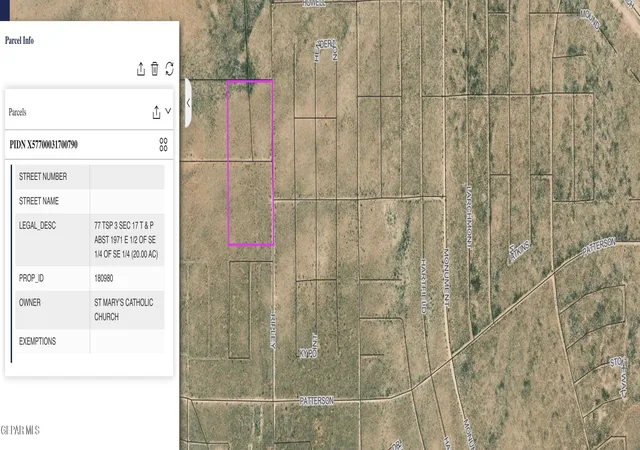Collapse the Parcels section chevron
The width and height of the screenshot is (640, 450).
point(168,111)
